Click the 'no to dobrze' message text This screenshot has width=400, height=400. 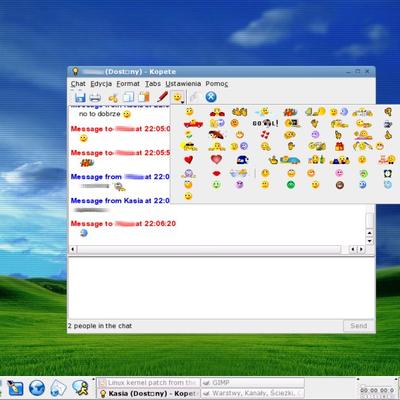click(x=100, y=114)
